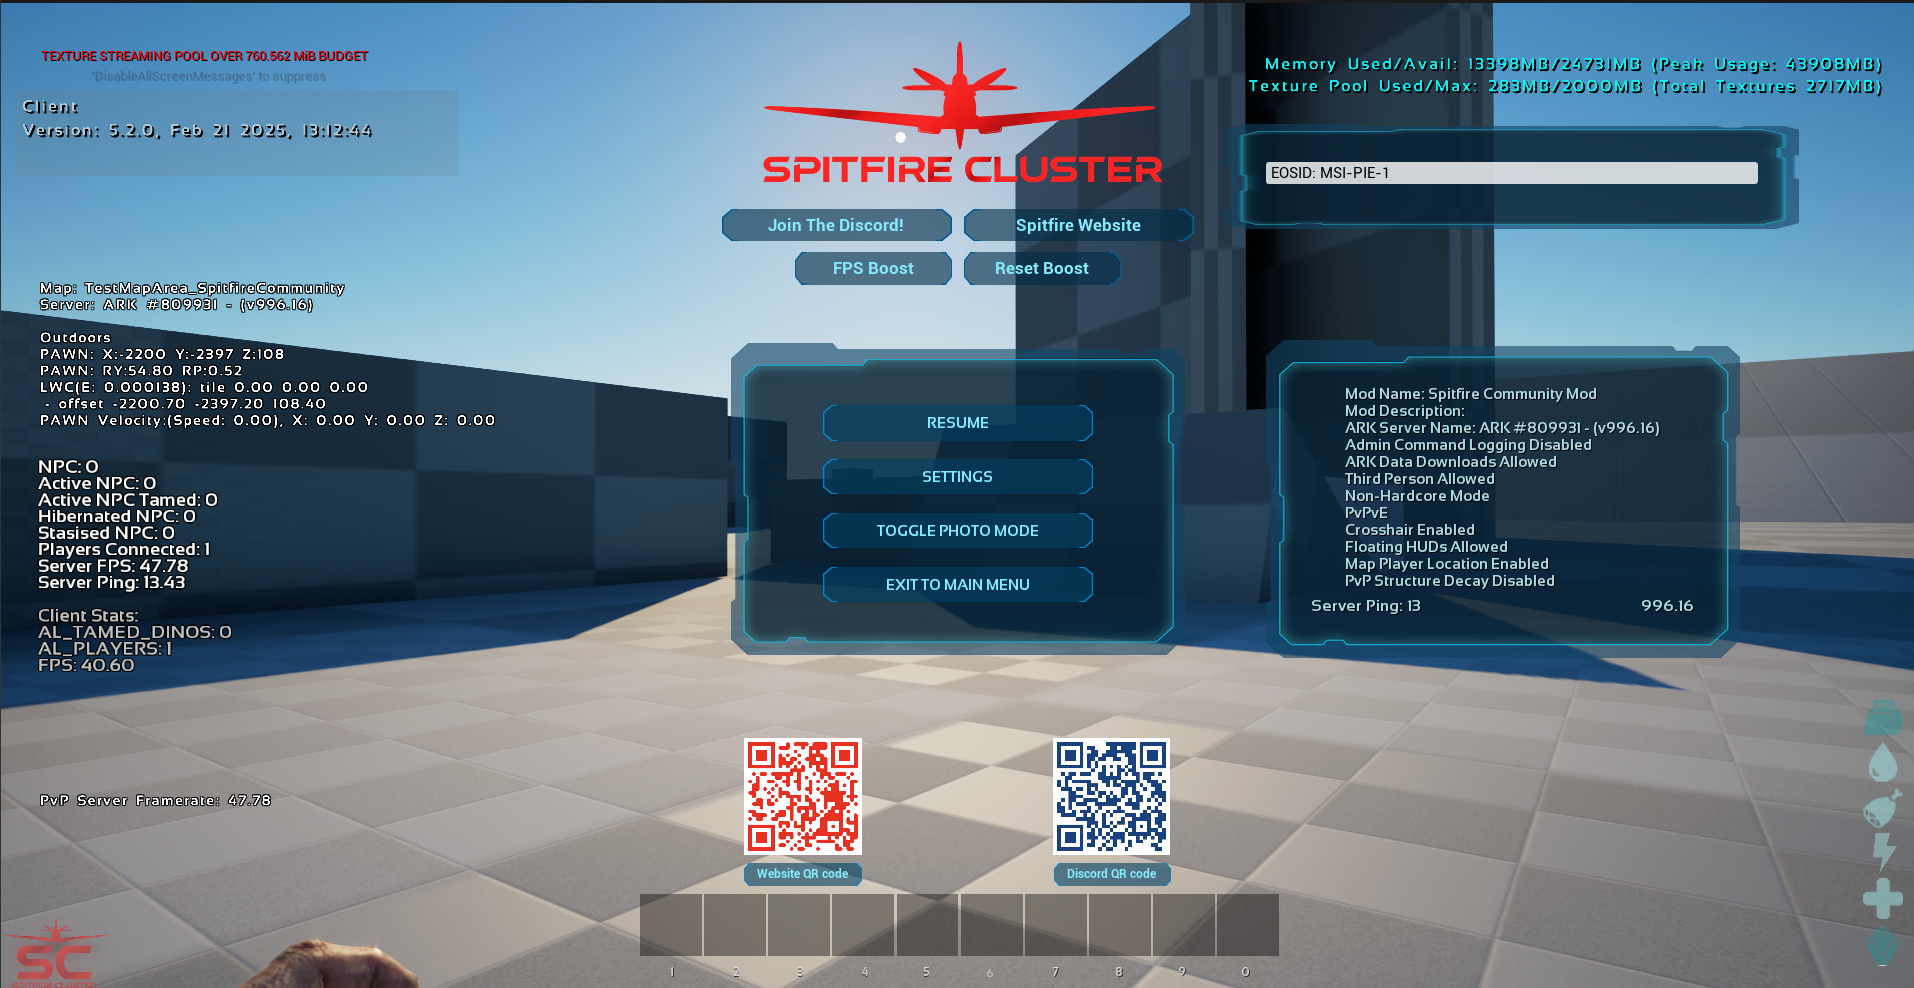This screenshot has height=988, width=1914.
Task: Click Server Ping: 13 in info panel
Action: [1366, 606]
